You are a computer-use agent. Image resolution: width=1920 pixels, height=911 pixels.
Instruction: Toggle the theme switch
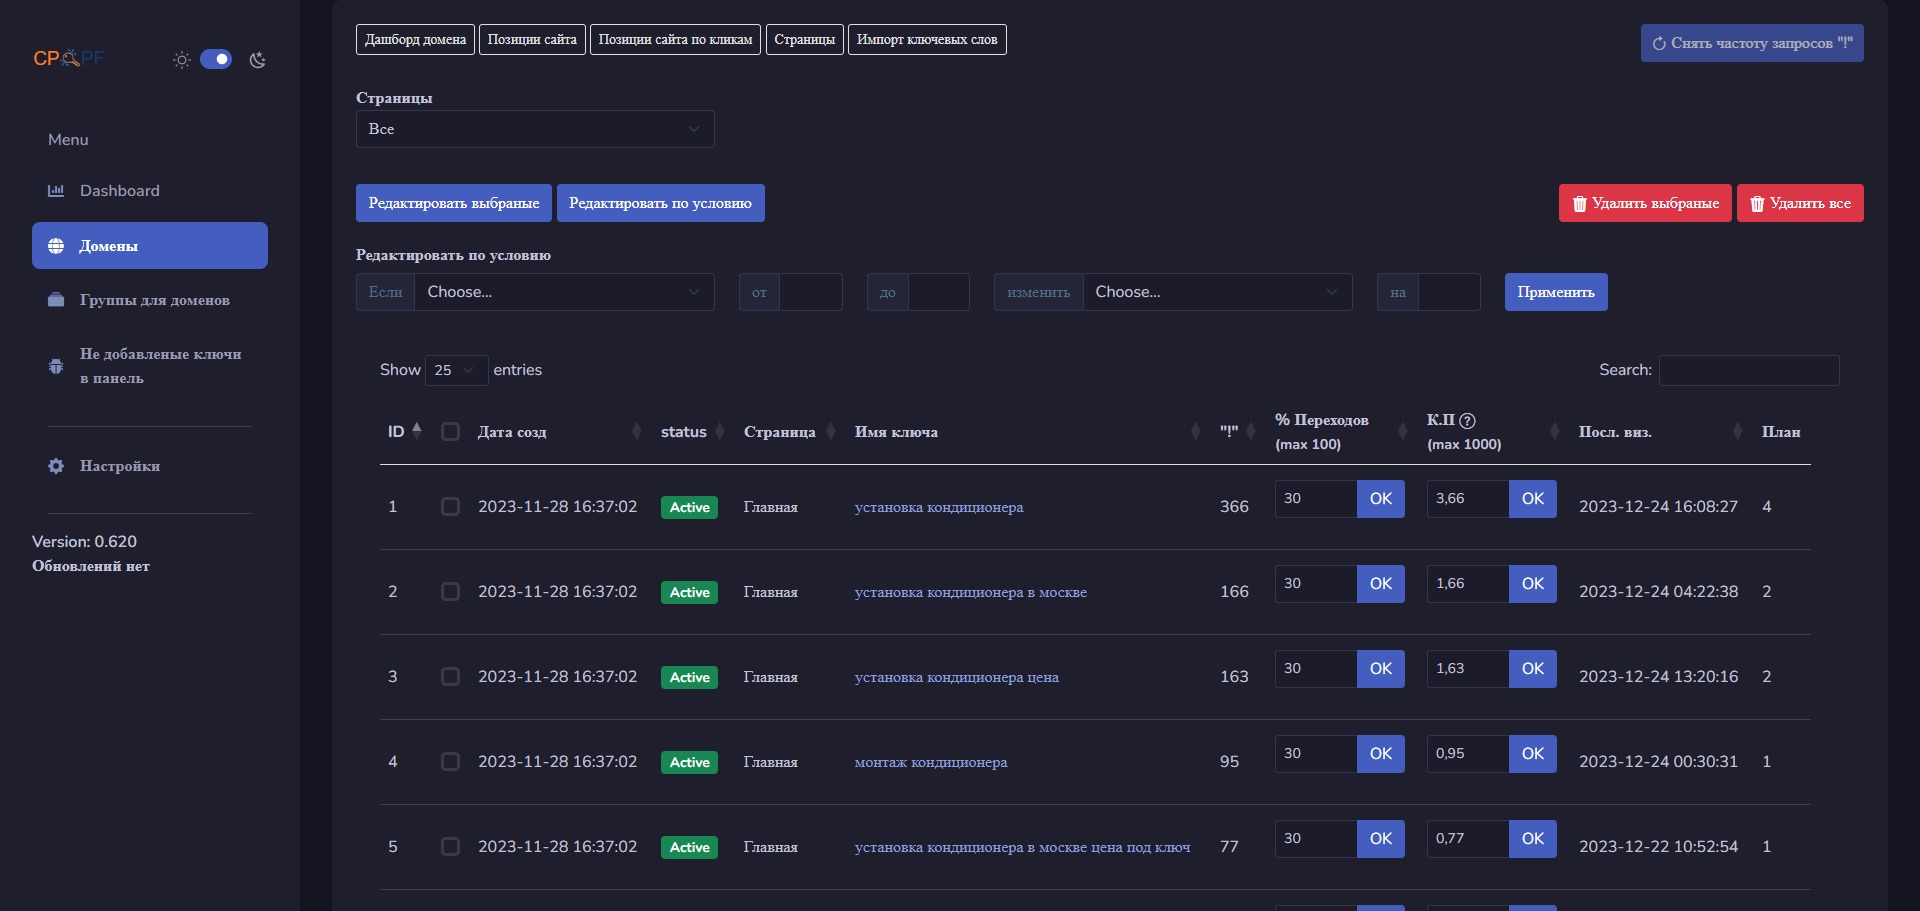point(216,59)
